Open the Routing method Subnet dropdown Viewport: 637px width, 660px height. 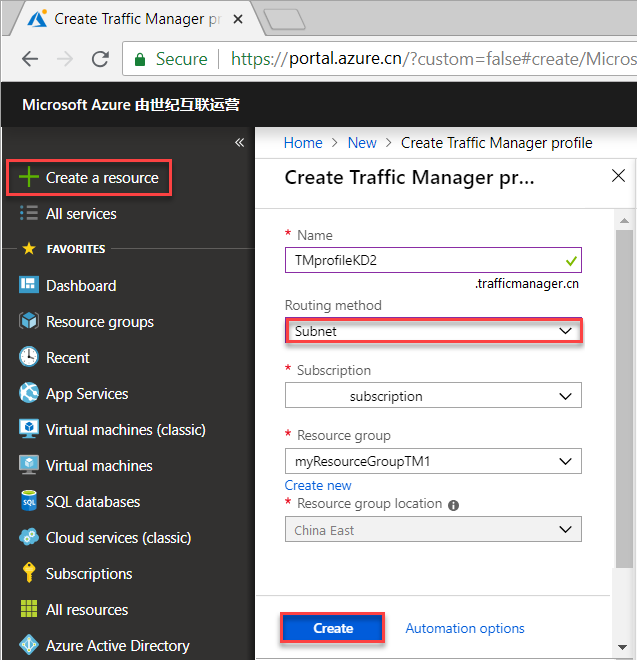point(433,331)
